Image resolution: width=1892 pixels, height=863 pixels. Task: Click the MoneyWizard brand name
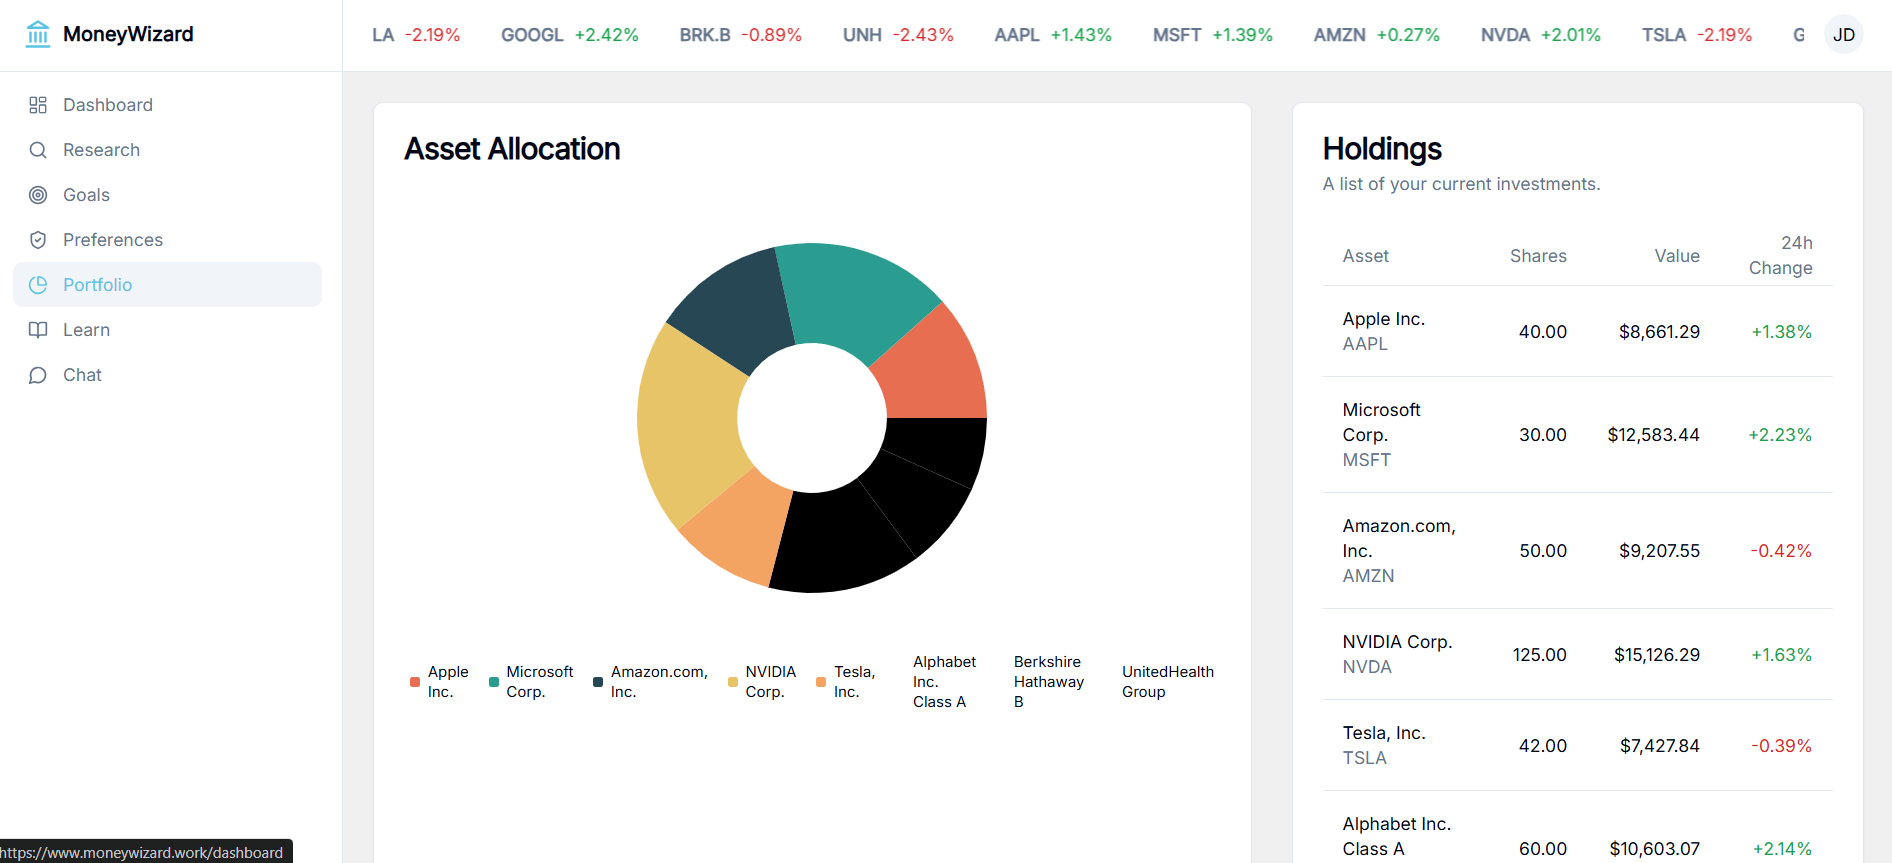point(128,34)
